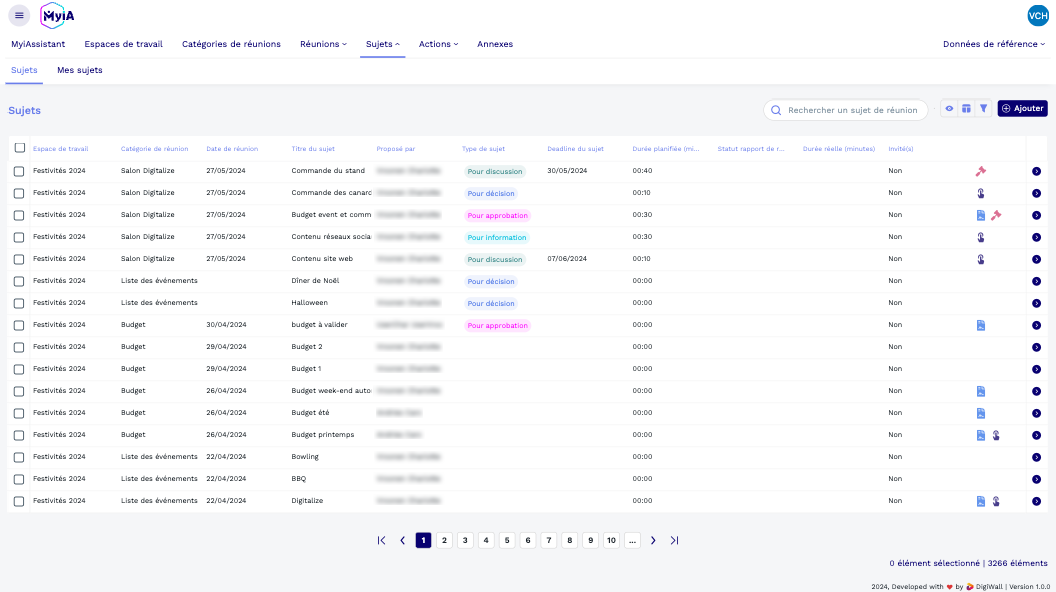Switch to the Mes sujets tab

tap(80, 70)
